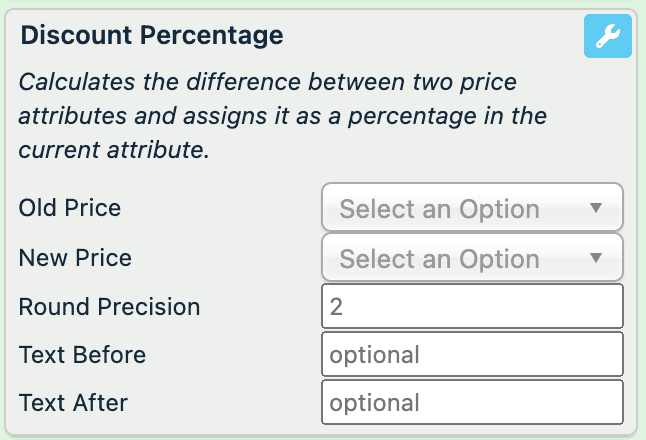Viewport: 646px width, 440px height.
Task: Click the Old Price label
Action: (70, 208)
